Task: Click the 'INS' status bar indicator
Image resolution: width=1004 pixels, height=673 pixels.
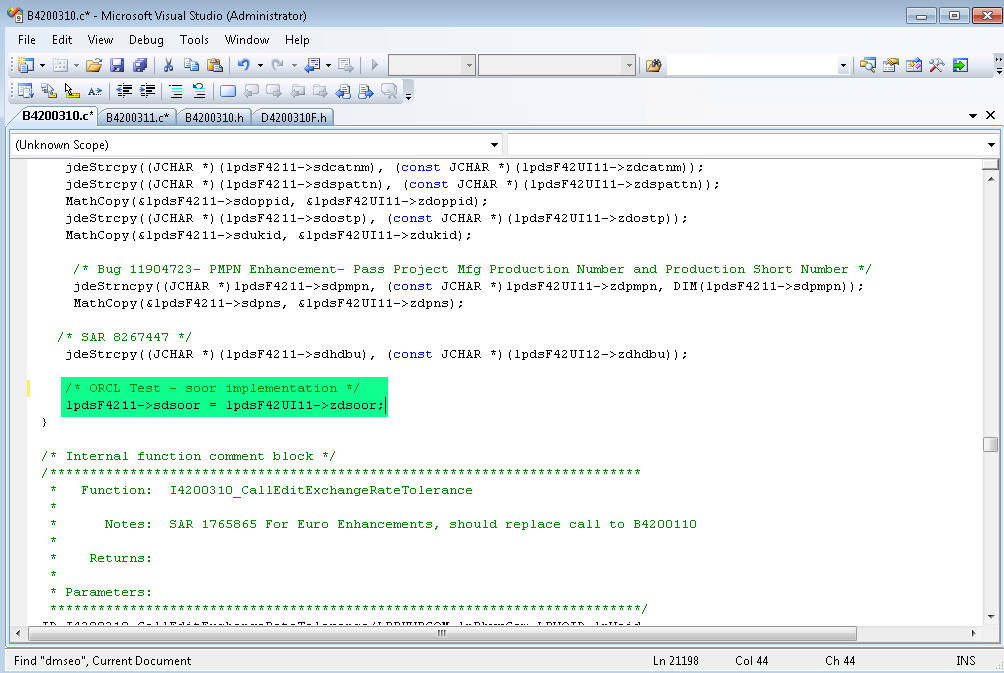Action: click(x=966, y=661)
